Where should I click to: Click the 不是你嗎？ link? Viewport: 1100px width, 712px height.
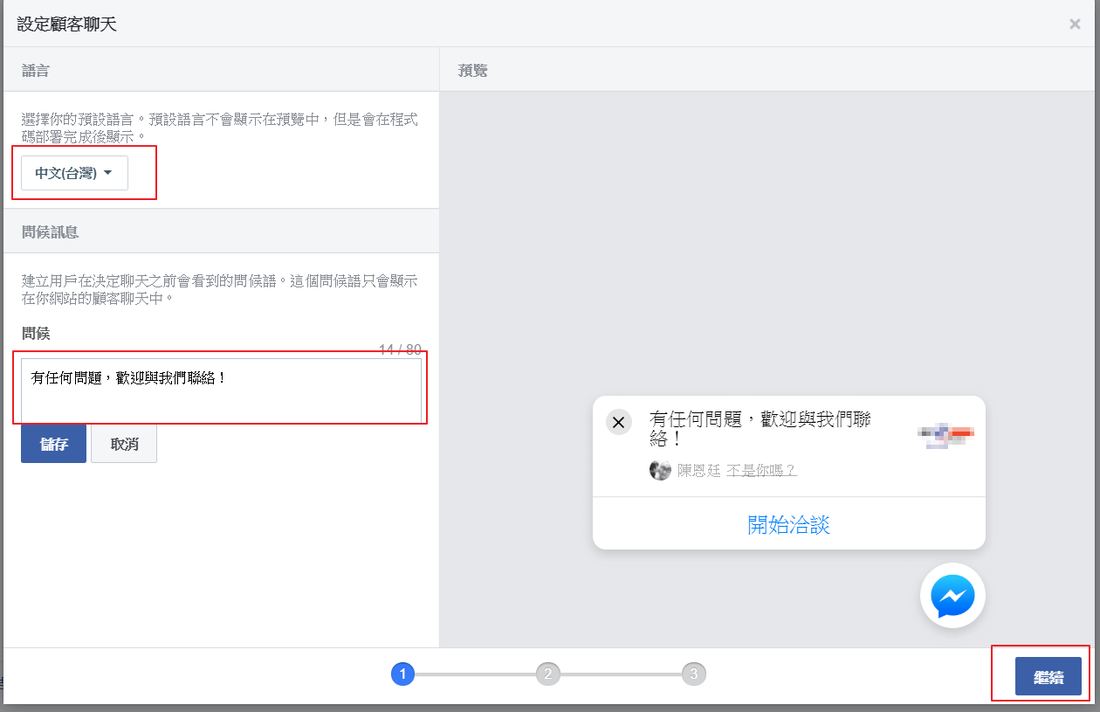click(x=761, y=471)
